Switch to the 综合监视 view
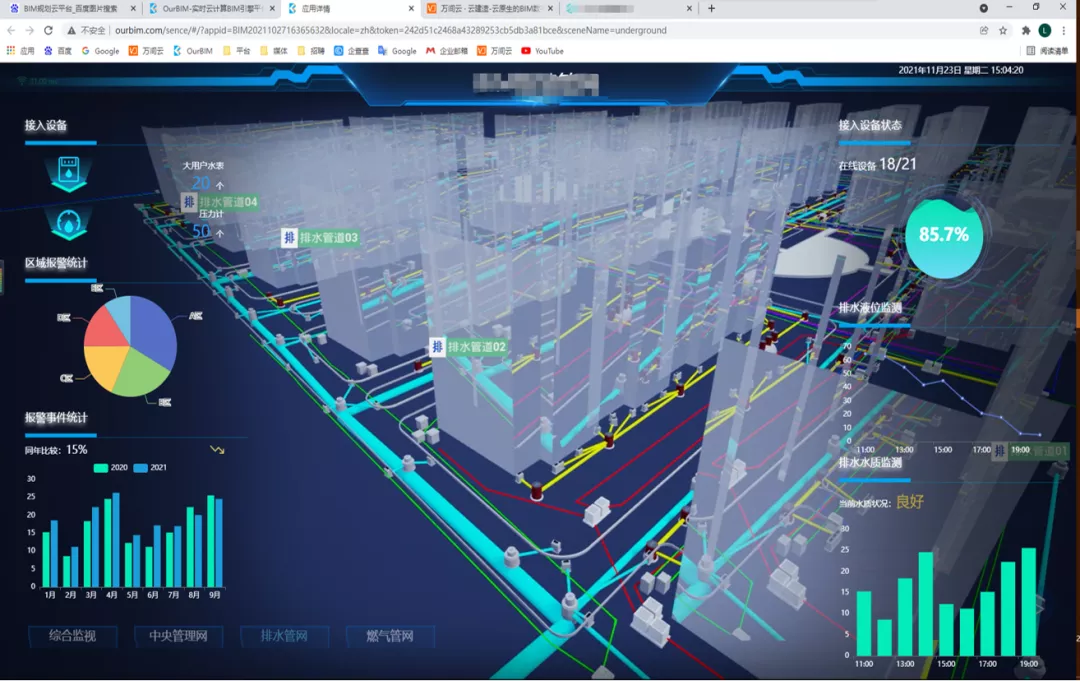The width and height of the screenshot is (1080, 681). pyautogui.click(x=72, y=636)
